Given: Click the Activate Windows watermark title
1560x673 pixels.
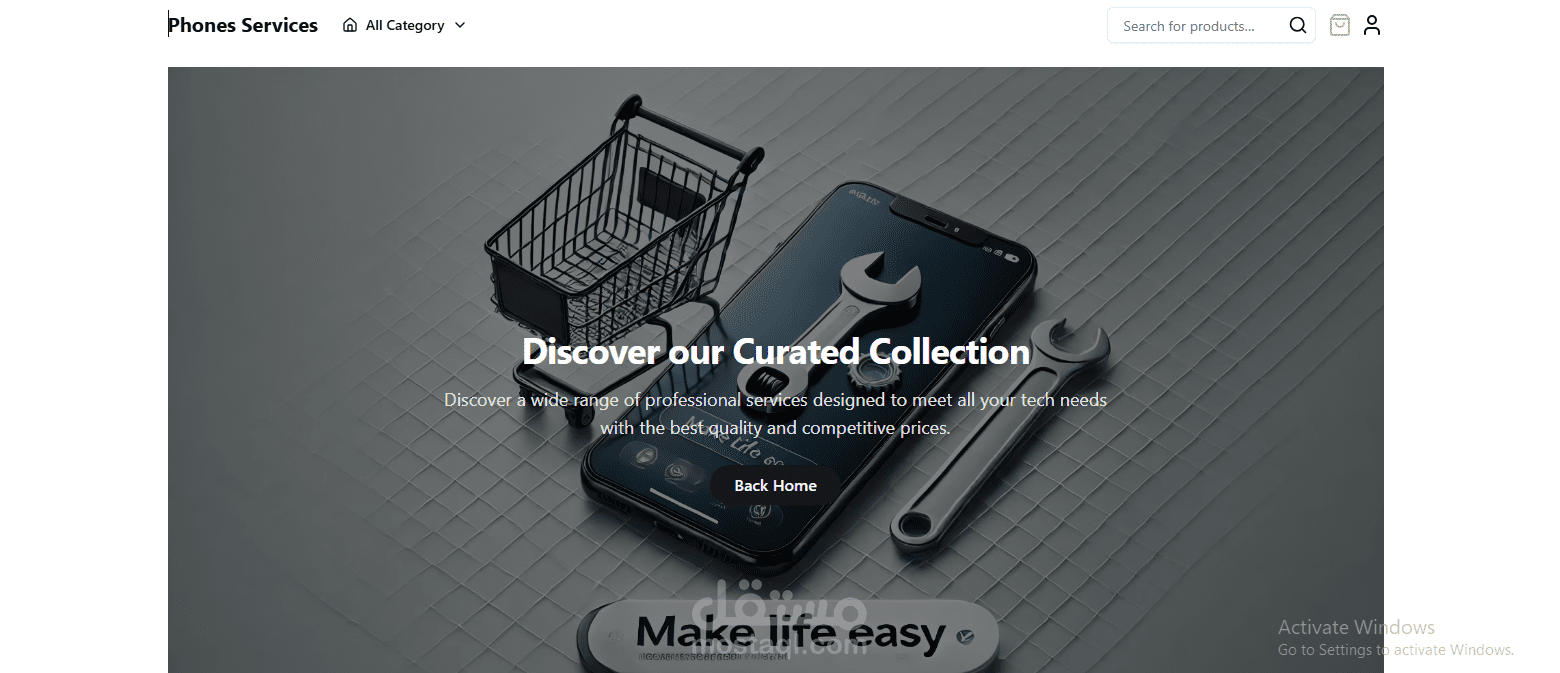Looking at the screenshot, I should pos(1356,627).
